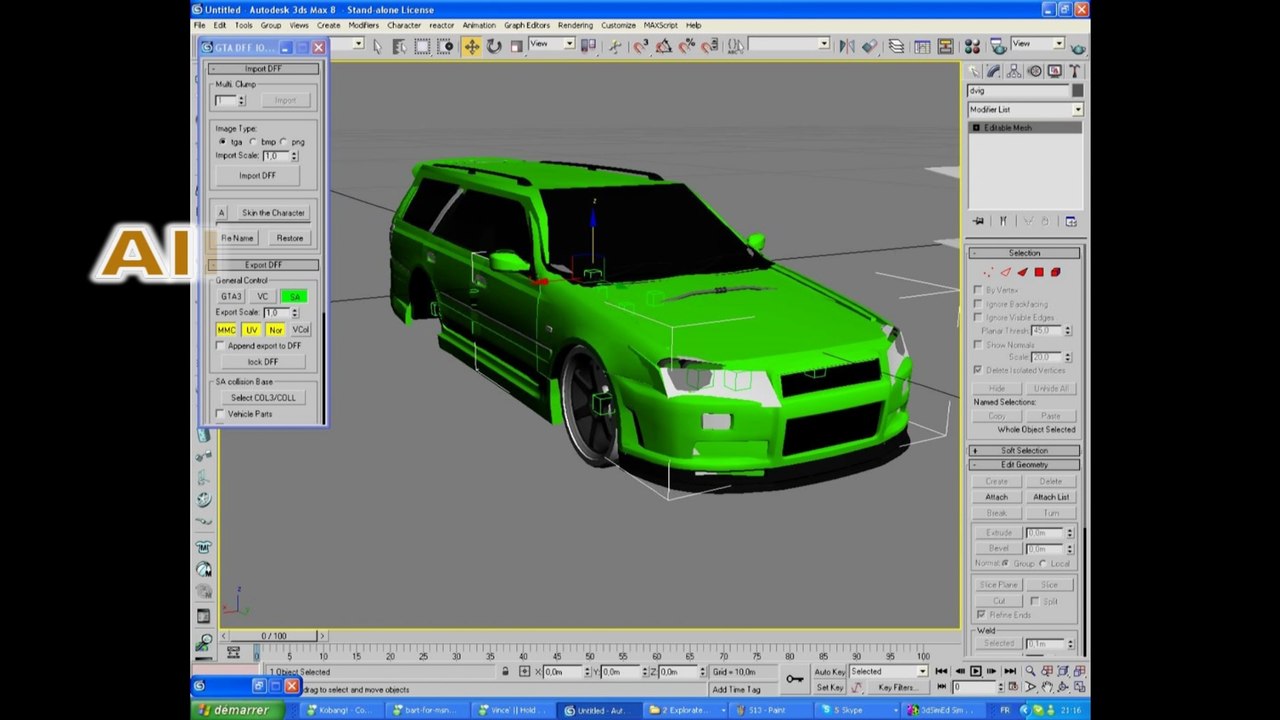Open the Utilities hammer panel tab
Screen dimensions: 1280x720
[1074, 71]
